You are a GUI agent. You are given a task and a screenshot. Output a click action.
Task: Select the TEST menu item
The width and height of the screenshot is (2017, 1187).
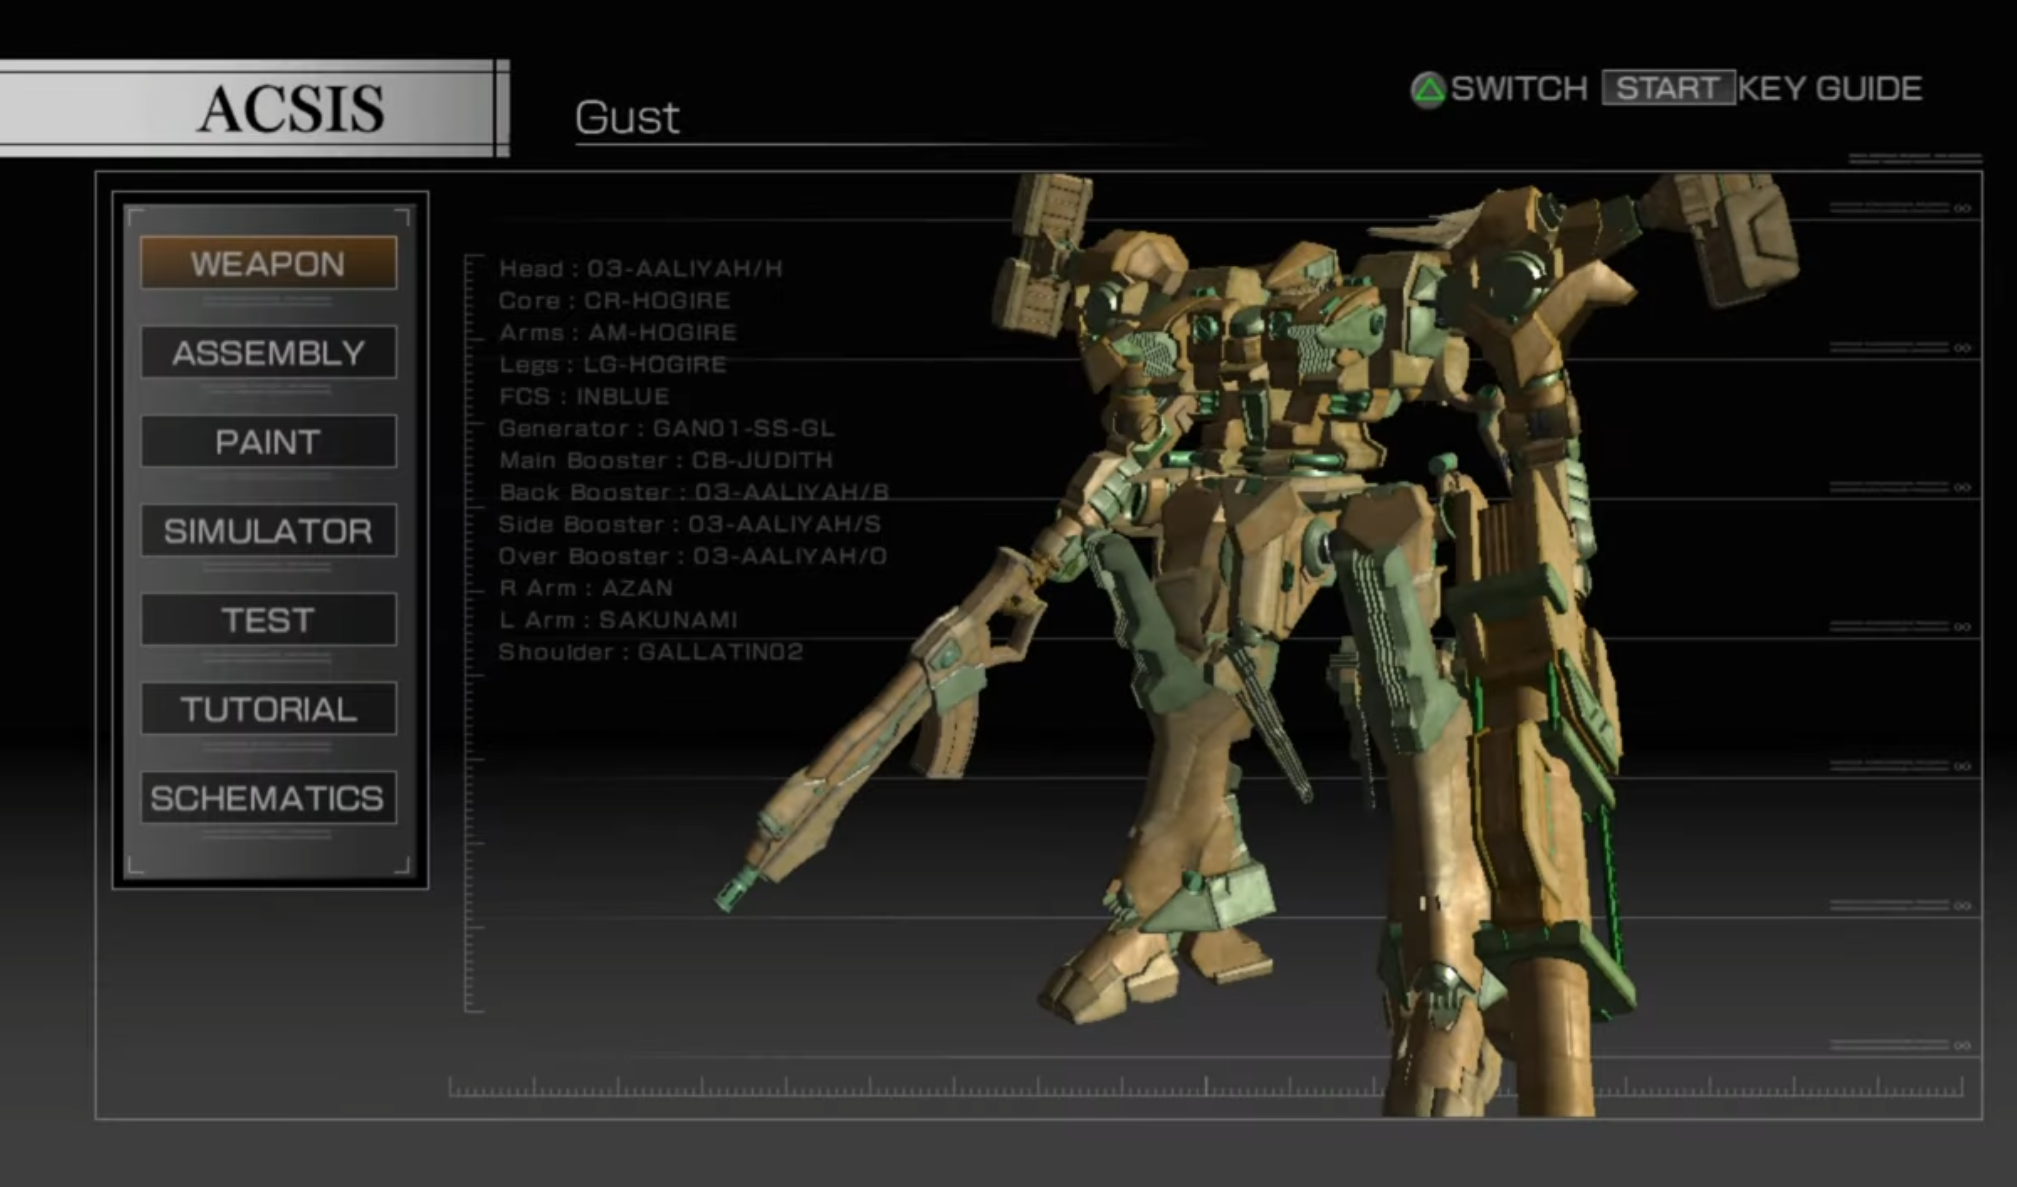point(268,619)
